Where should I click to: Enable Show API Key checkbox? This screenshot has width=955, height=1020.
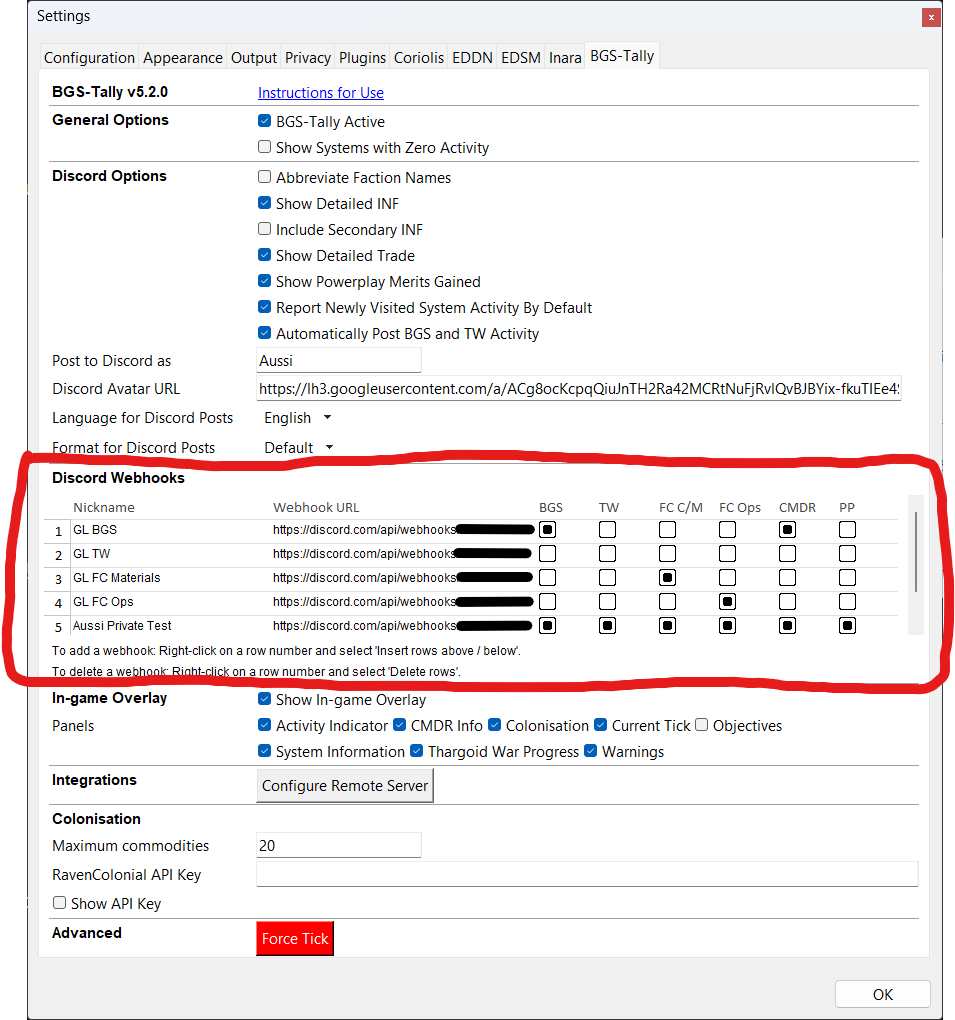tap(59, 903)
